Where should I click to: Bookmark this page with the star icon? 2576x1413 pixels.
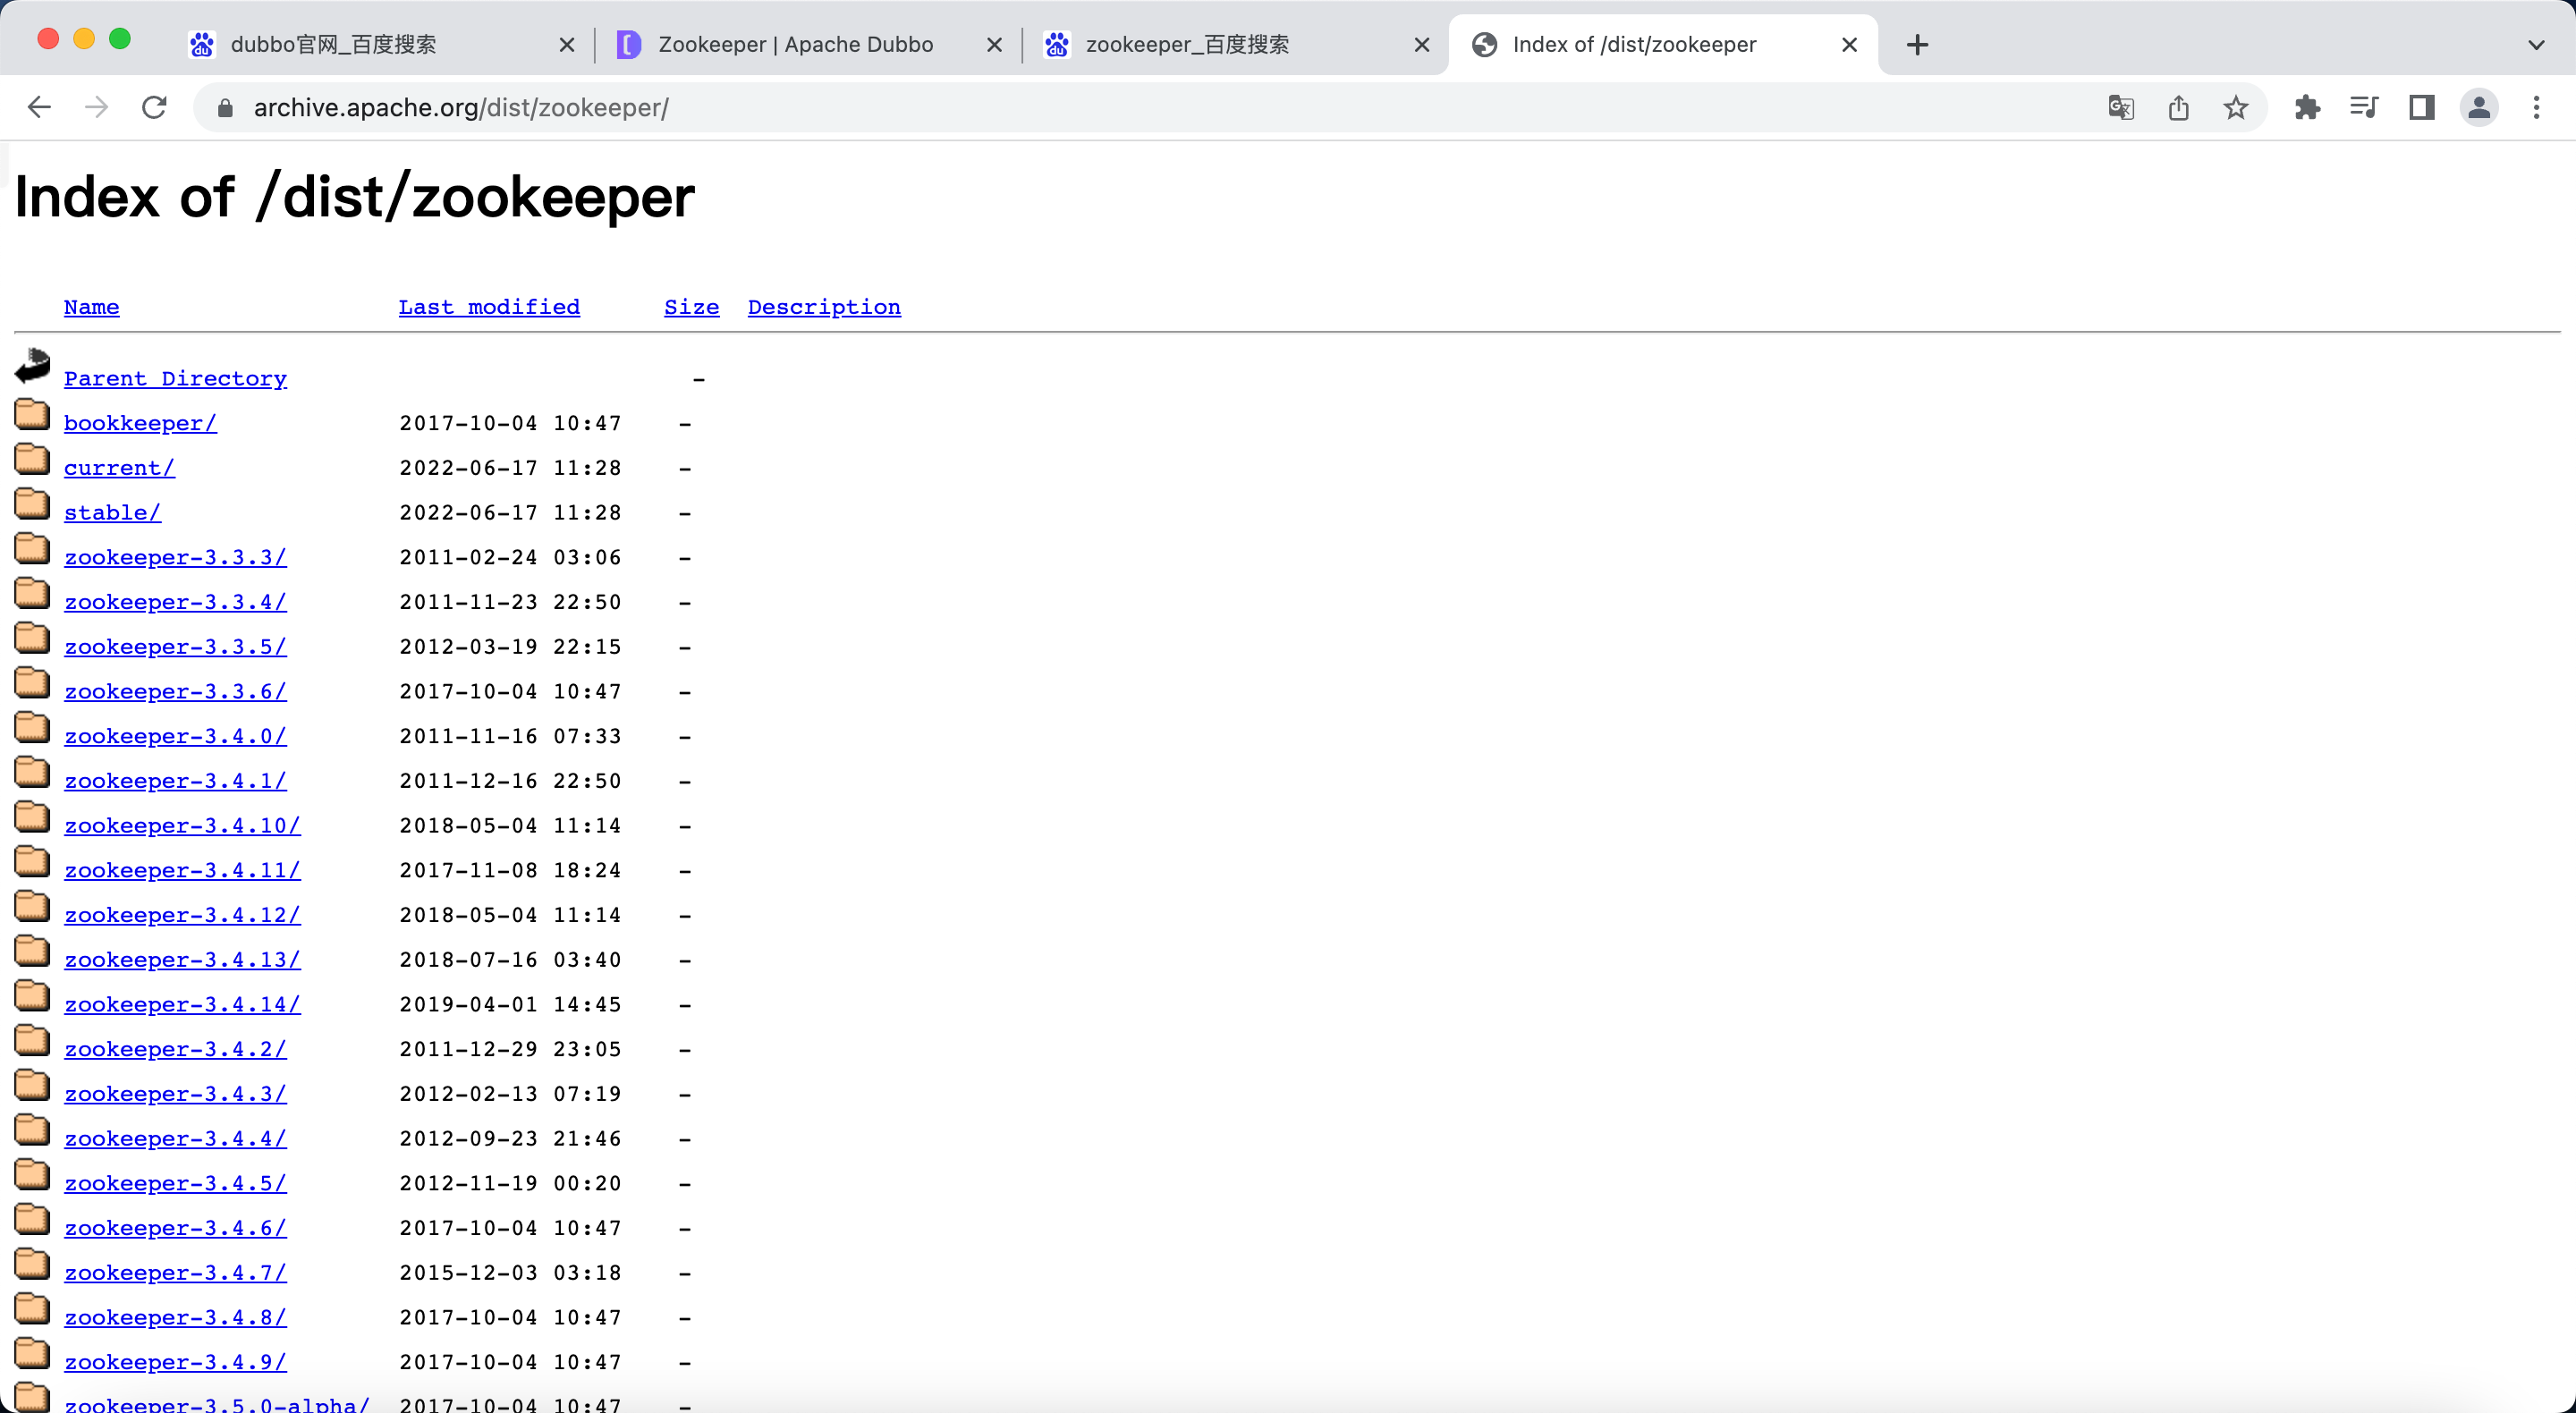tap(2236, 107)
